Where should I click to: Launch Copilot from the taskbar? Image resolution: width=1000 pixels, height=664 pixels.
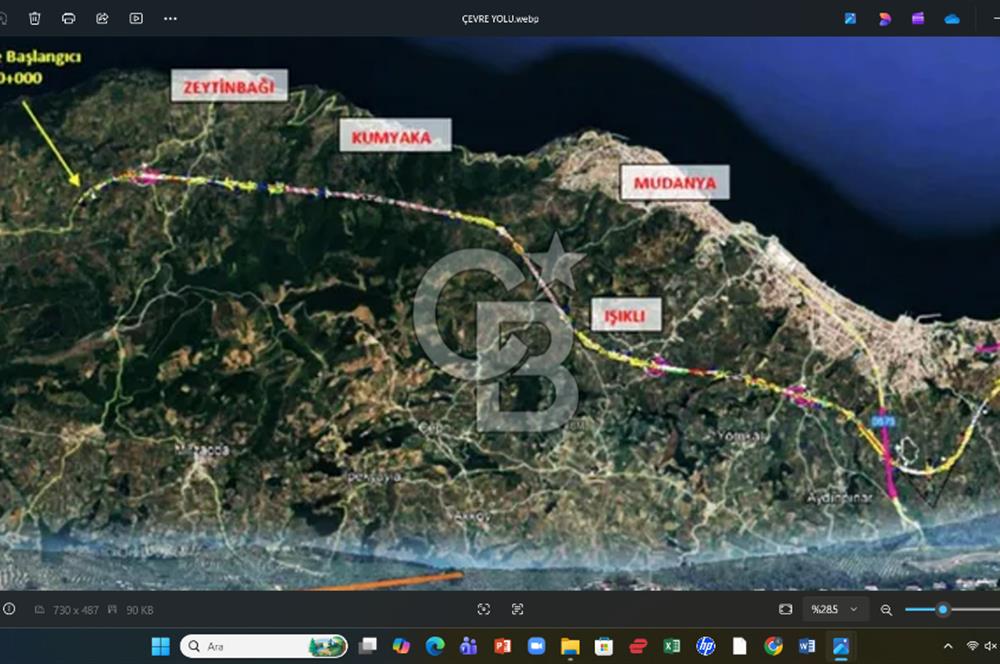pyautogui.click(x=401, y=646)
